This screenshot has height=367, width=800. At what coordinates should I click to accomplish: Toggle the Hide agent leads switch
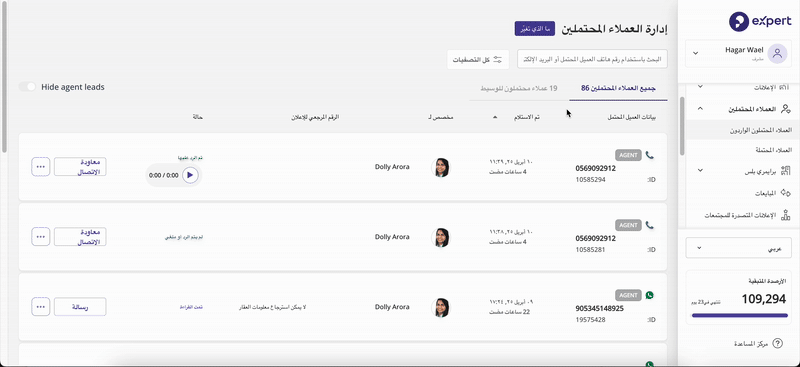[27, 87]
